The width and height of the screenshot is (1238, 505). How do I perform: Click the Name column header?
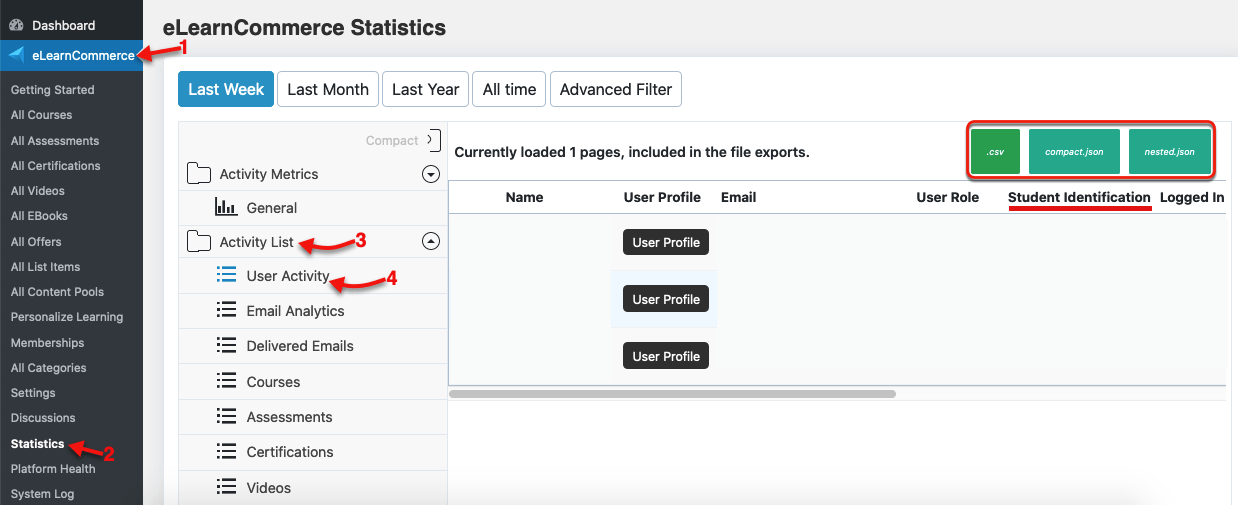click(524, 197)
